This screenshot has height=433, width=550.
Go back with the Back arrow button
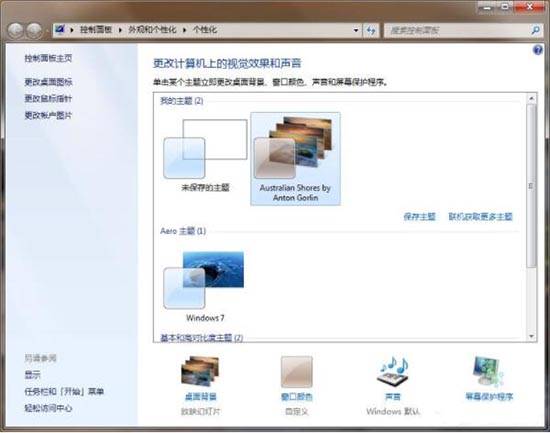(16, 31)
